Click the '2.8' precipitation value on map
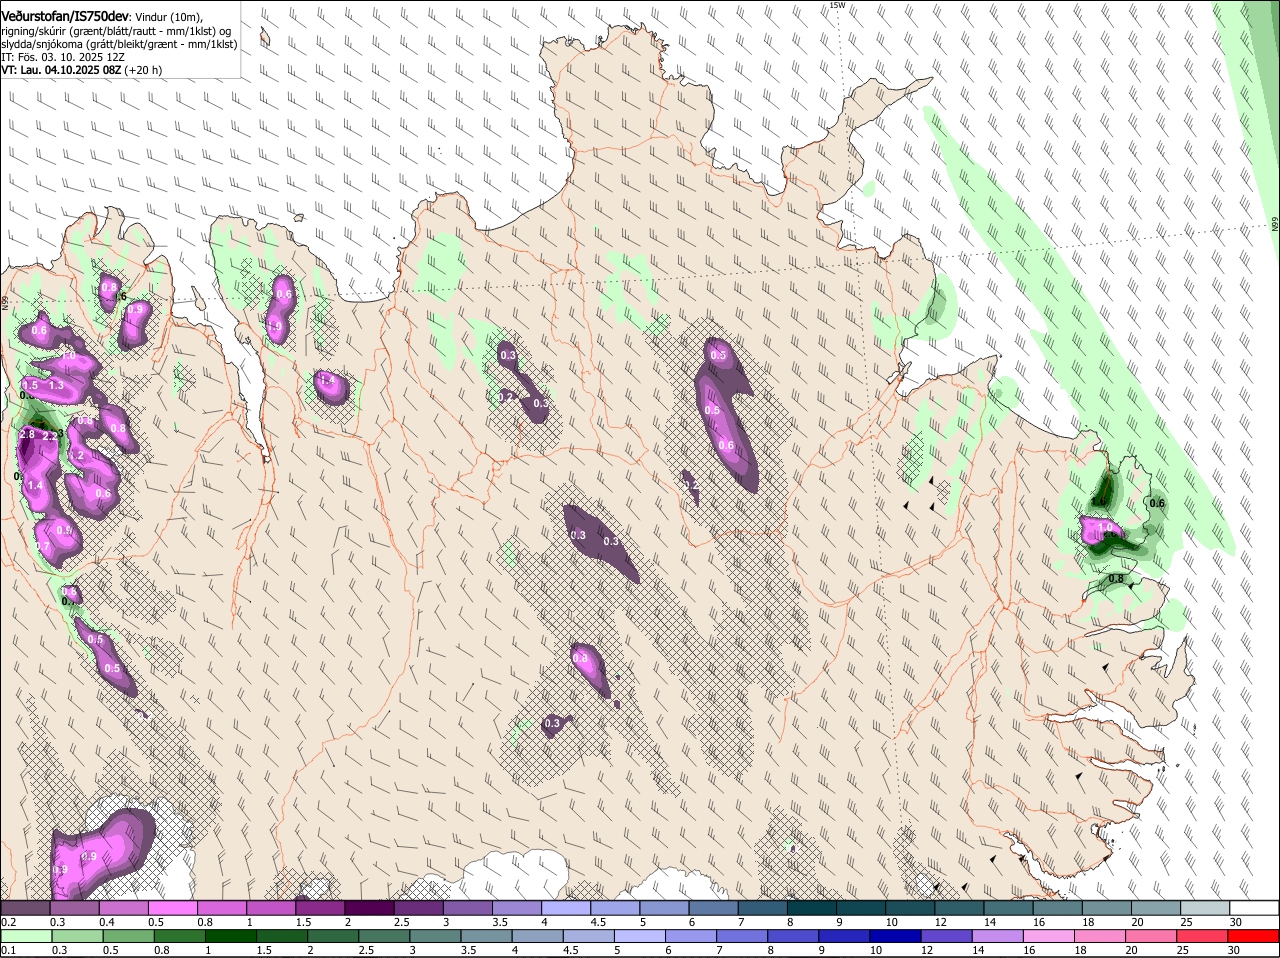The image size is (1280, 958). coord(27,434)
